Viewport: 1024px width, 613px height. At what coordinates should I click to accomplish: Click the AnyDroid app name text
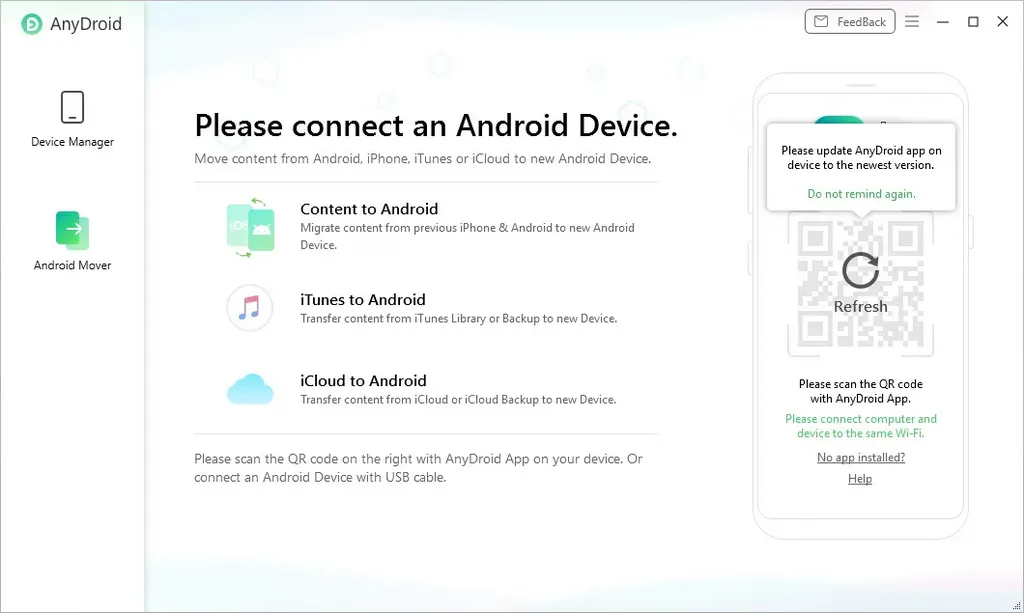click(x=86, y=24)
